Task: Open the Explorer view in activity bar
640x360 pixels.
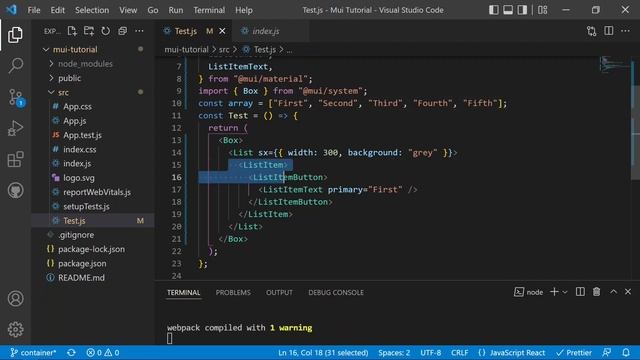Action: pyautogui.click(x=15, y=35)
